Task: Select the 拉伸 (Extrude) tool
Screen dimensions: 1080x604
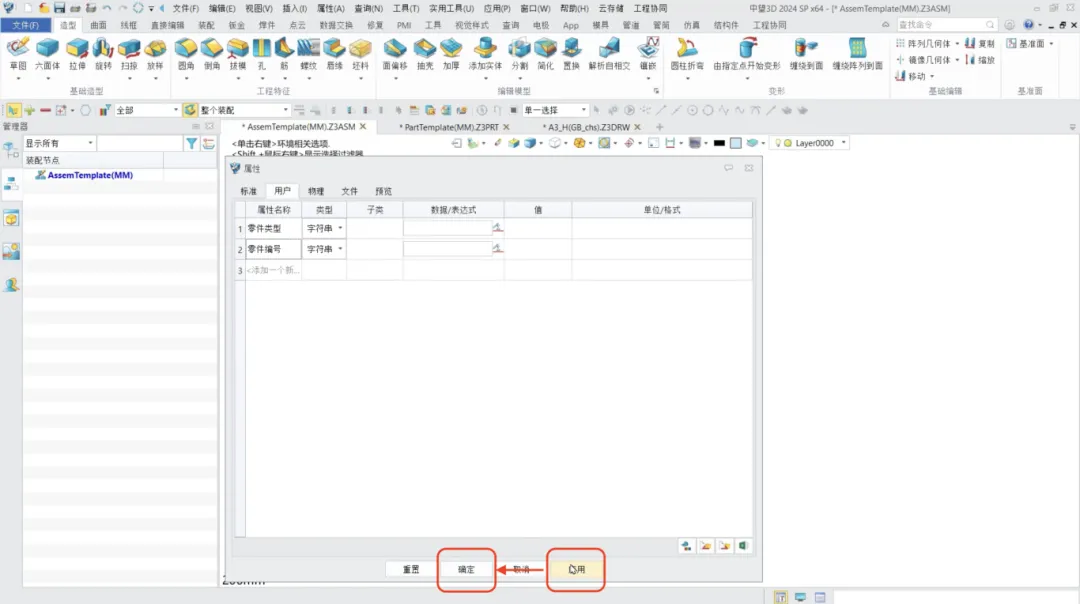Action: point(77,52)
